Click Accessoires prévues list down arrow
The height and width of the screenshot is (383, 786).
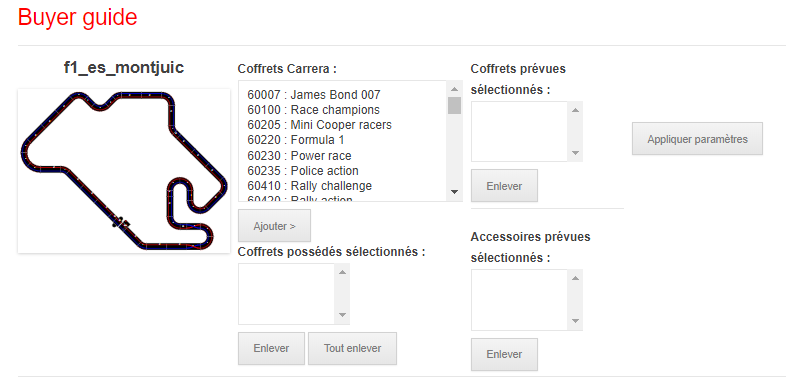(575, 321)
